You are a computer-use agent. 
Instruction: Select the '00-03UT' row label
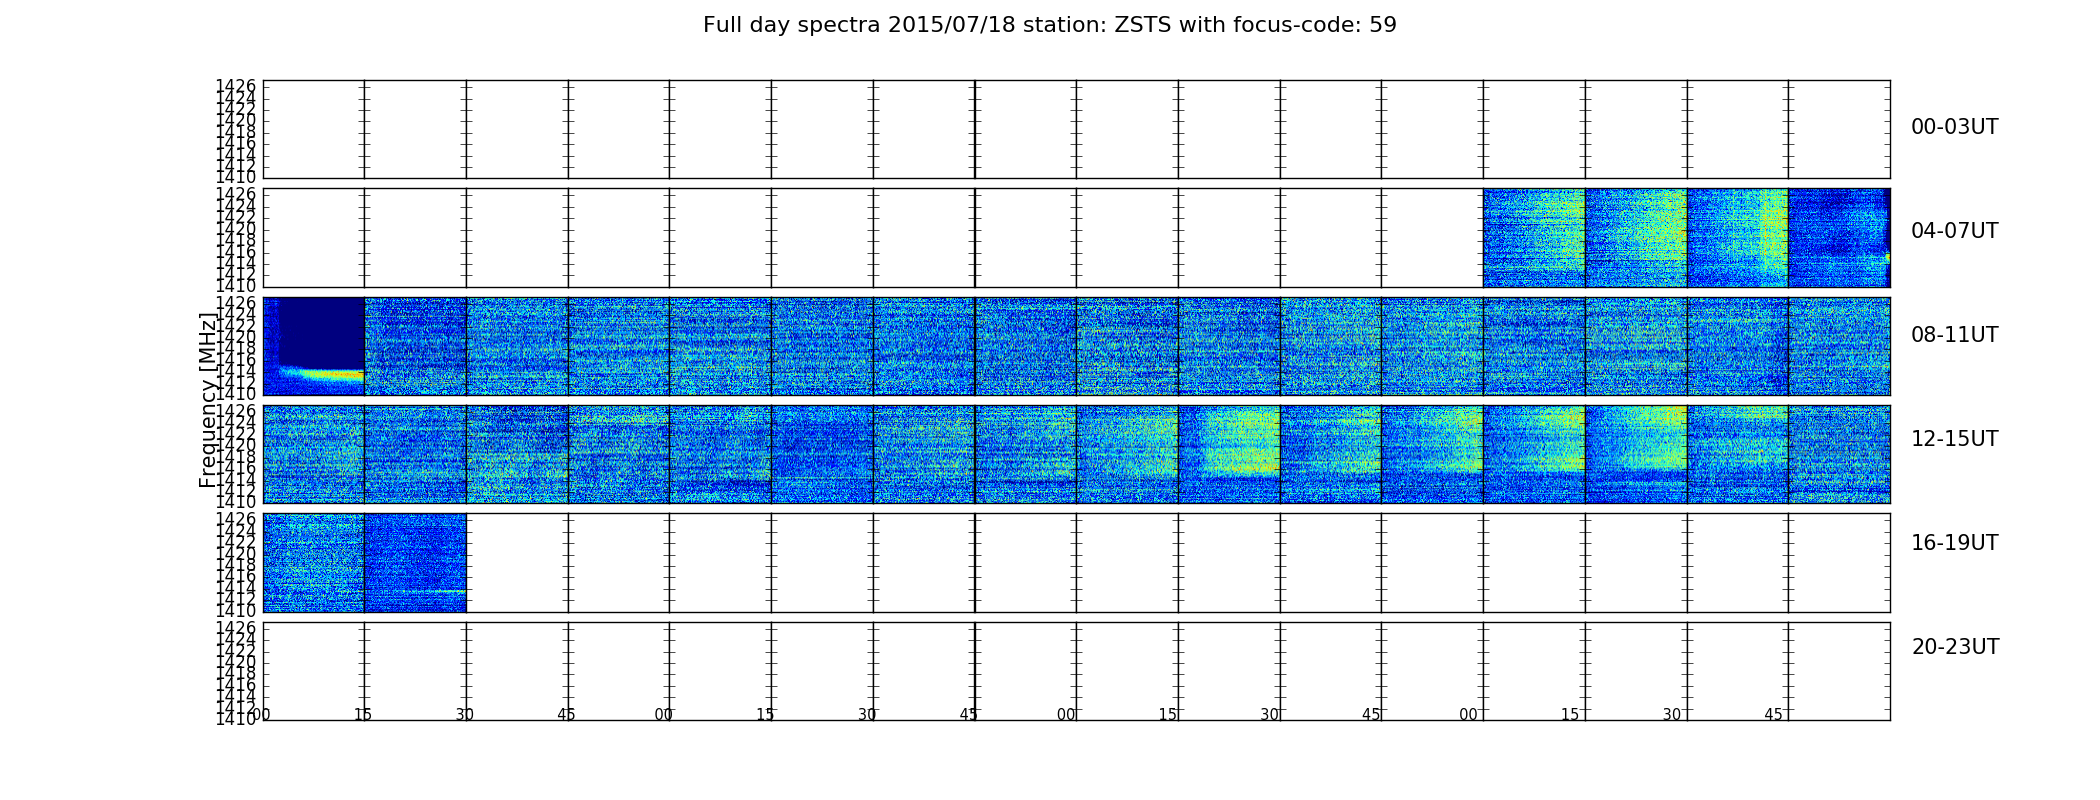click(1954, 127)
